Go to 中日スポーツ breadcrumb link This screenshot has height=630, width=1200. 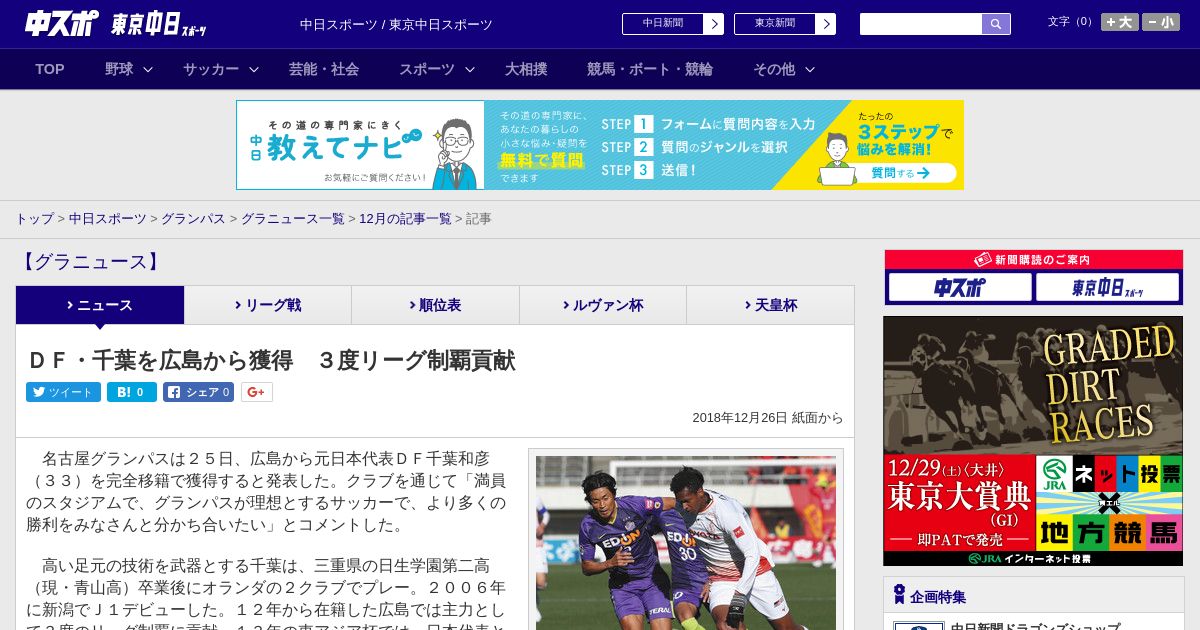pos(107,219)
